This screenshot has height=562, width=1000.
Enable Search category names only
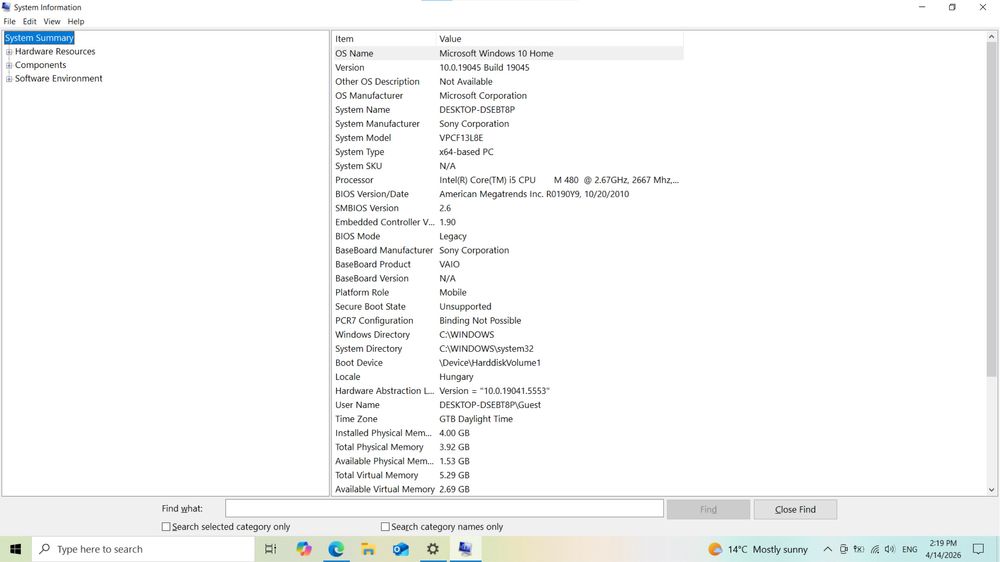385,527
